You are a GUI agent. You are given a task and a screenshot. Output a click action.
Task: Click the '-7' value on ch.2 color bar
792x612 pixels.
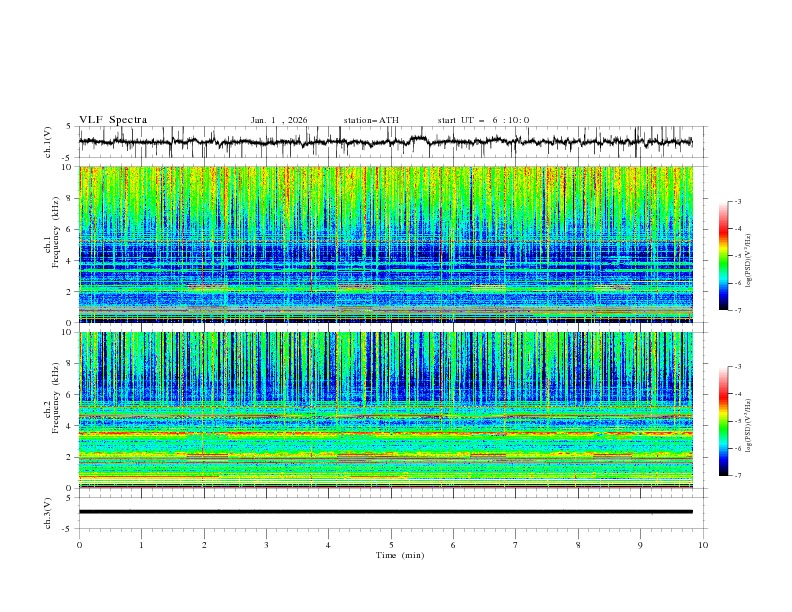coord(738,476)
